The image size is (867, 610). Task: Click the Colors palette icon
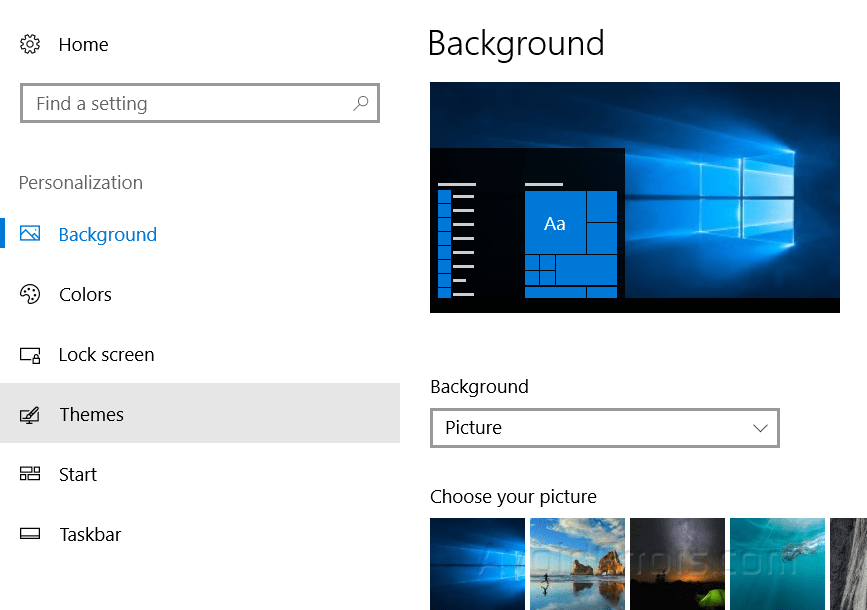click(29, 294)
